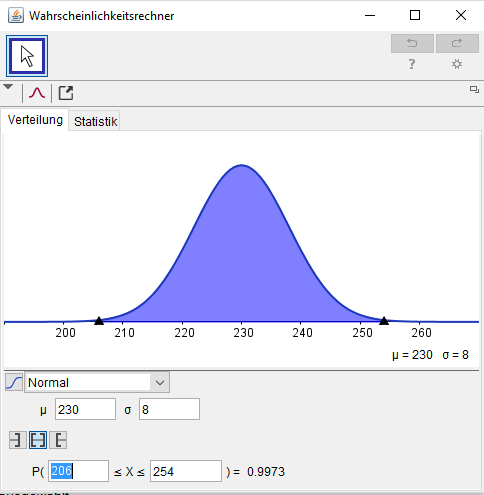Click the Java icon in title bar
484x495 pixels.
pos(16,15)
